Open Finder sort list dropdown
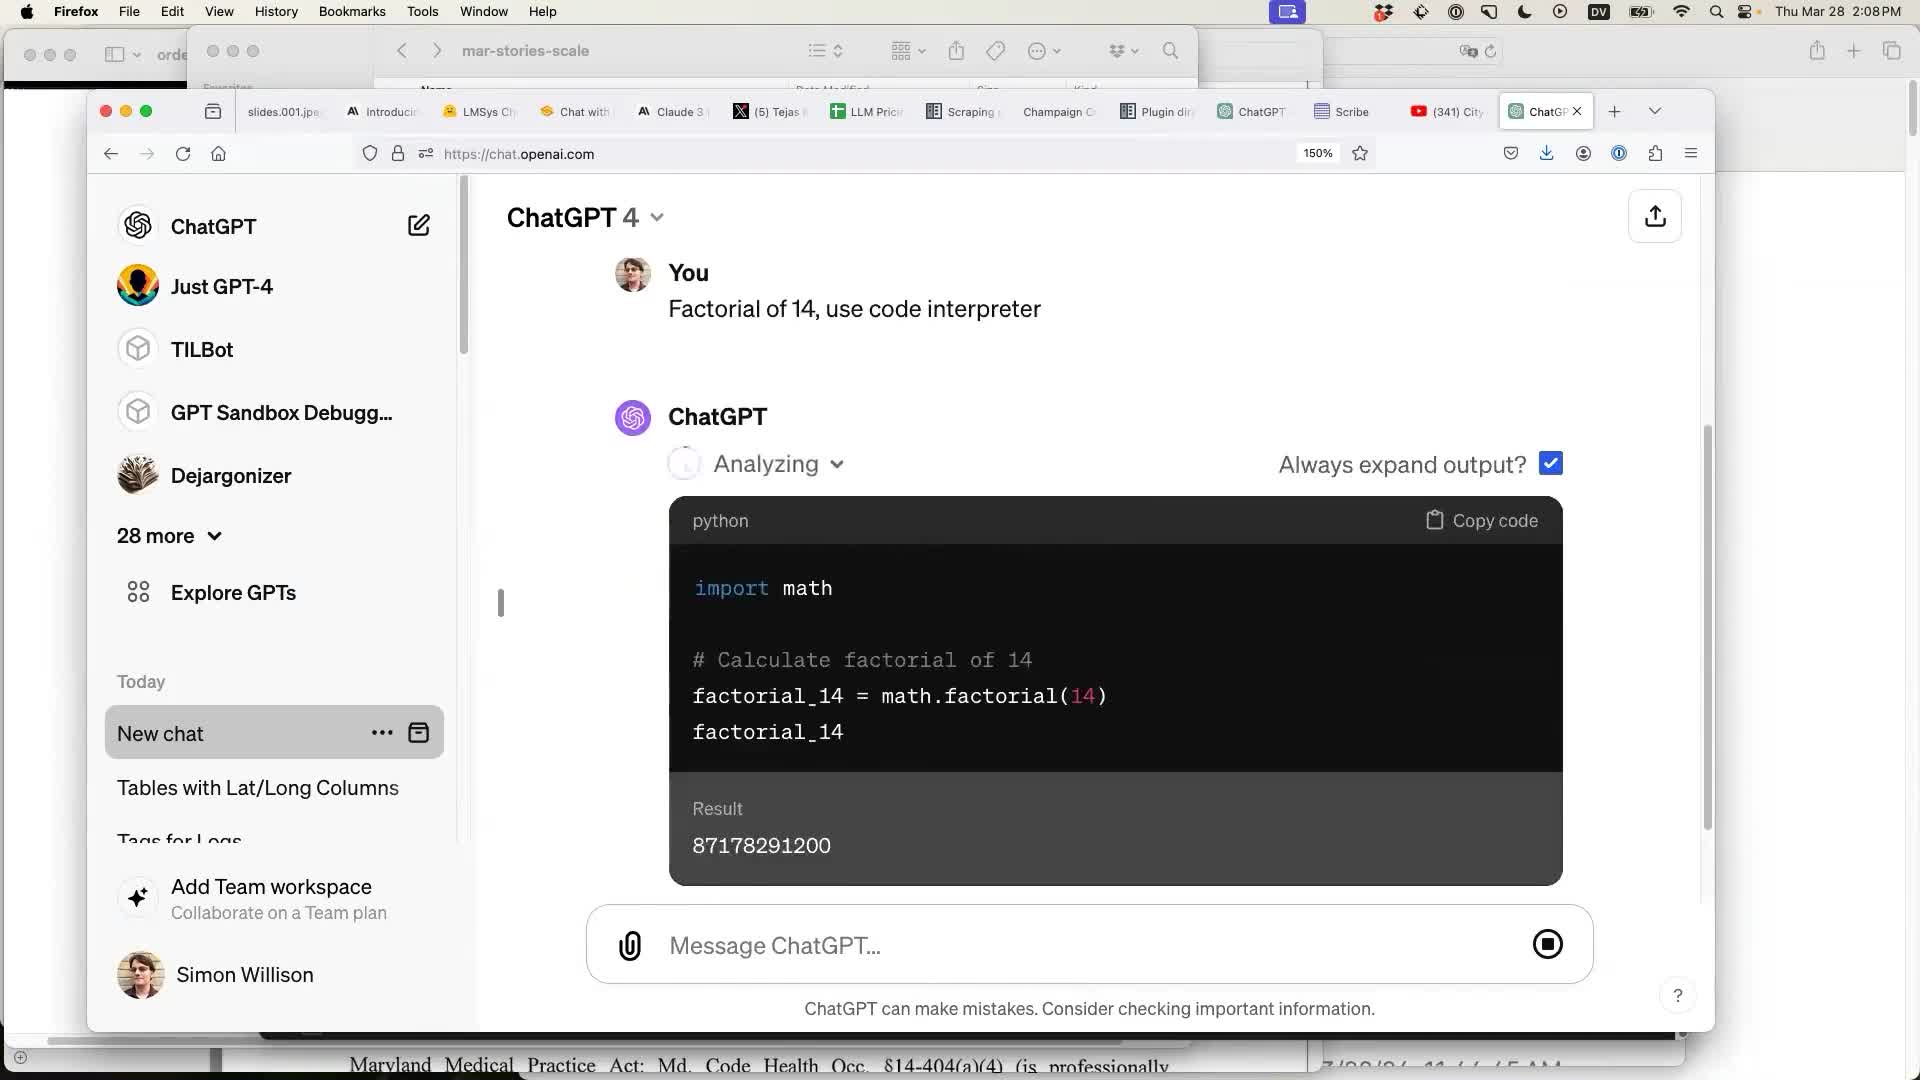Viewport: 1920px width, 1080px height. click(x=825, y=50)
